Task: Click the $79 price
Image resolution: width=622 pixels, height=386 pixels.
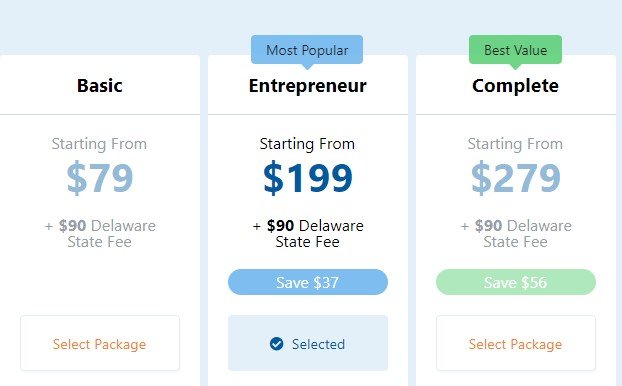Action: point(100,178)
